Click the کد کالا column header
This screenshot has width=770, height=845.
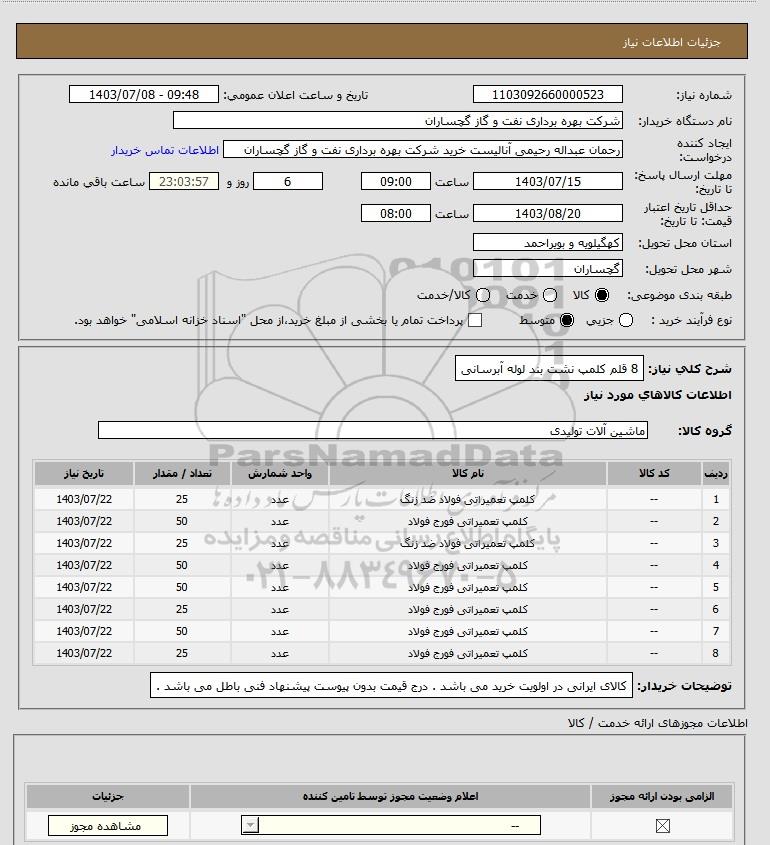(x=654, y=473)
